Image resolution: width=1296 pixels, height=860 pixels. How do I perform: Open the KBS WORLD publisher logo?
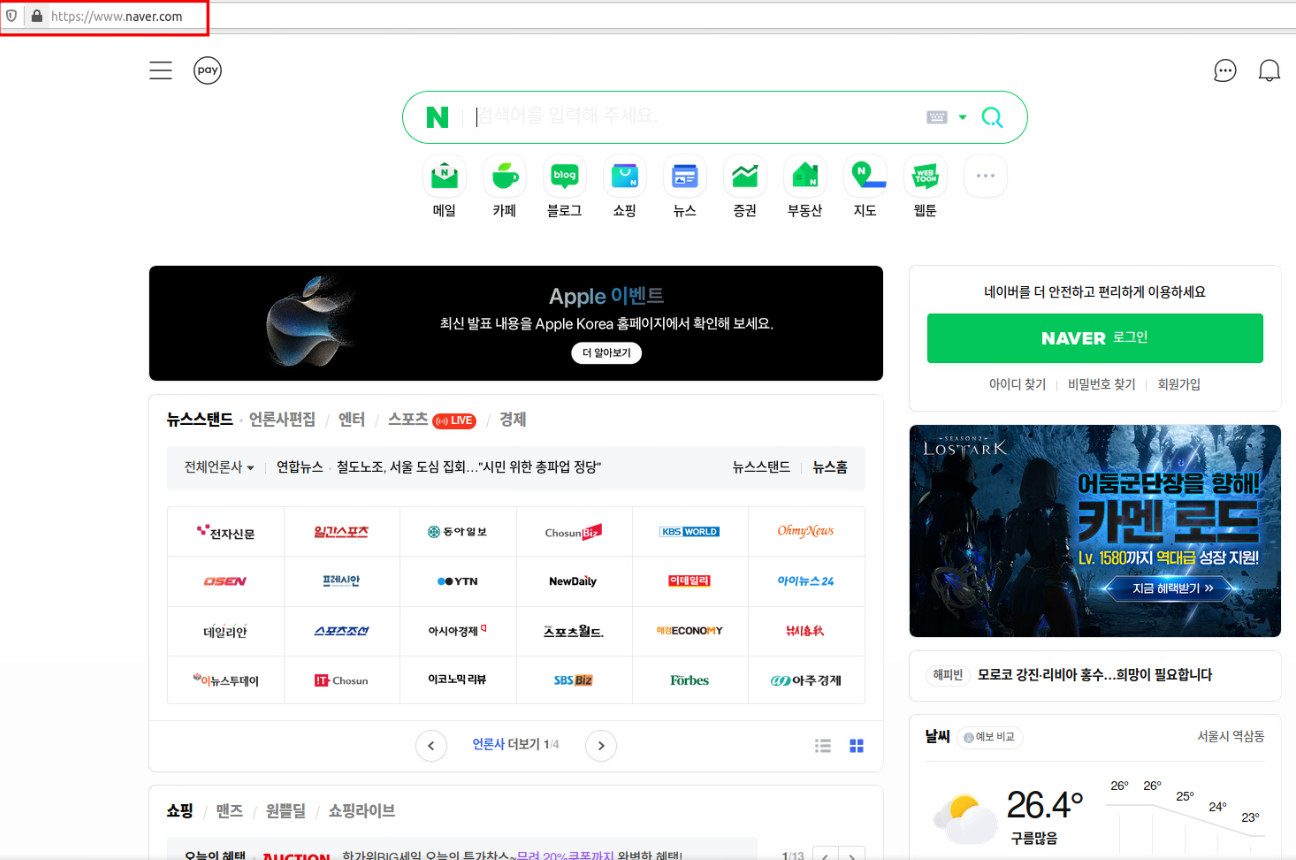[690, 532]
